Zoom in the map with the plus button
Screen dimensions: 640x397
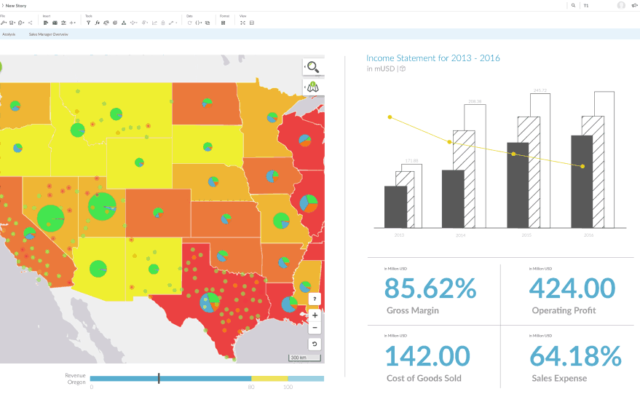[x=314, y=315]
